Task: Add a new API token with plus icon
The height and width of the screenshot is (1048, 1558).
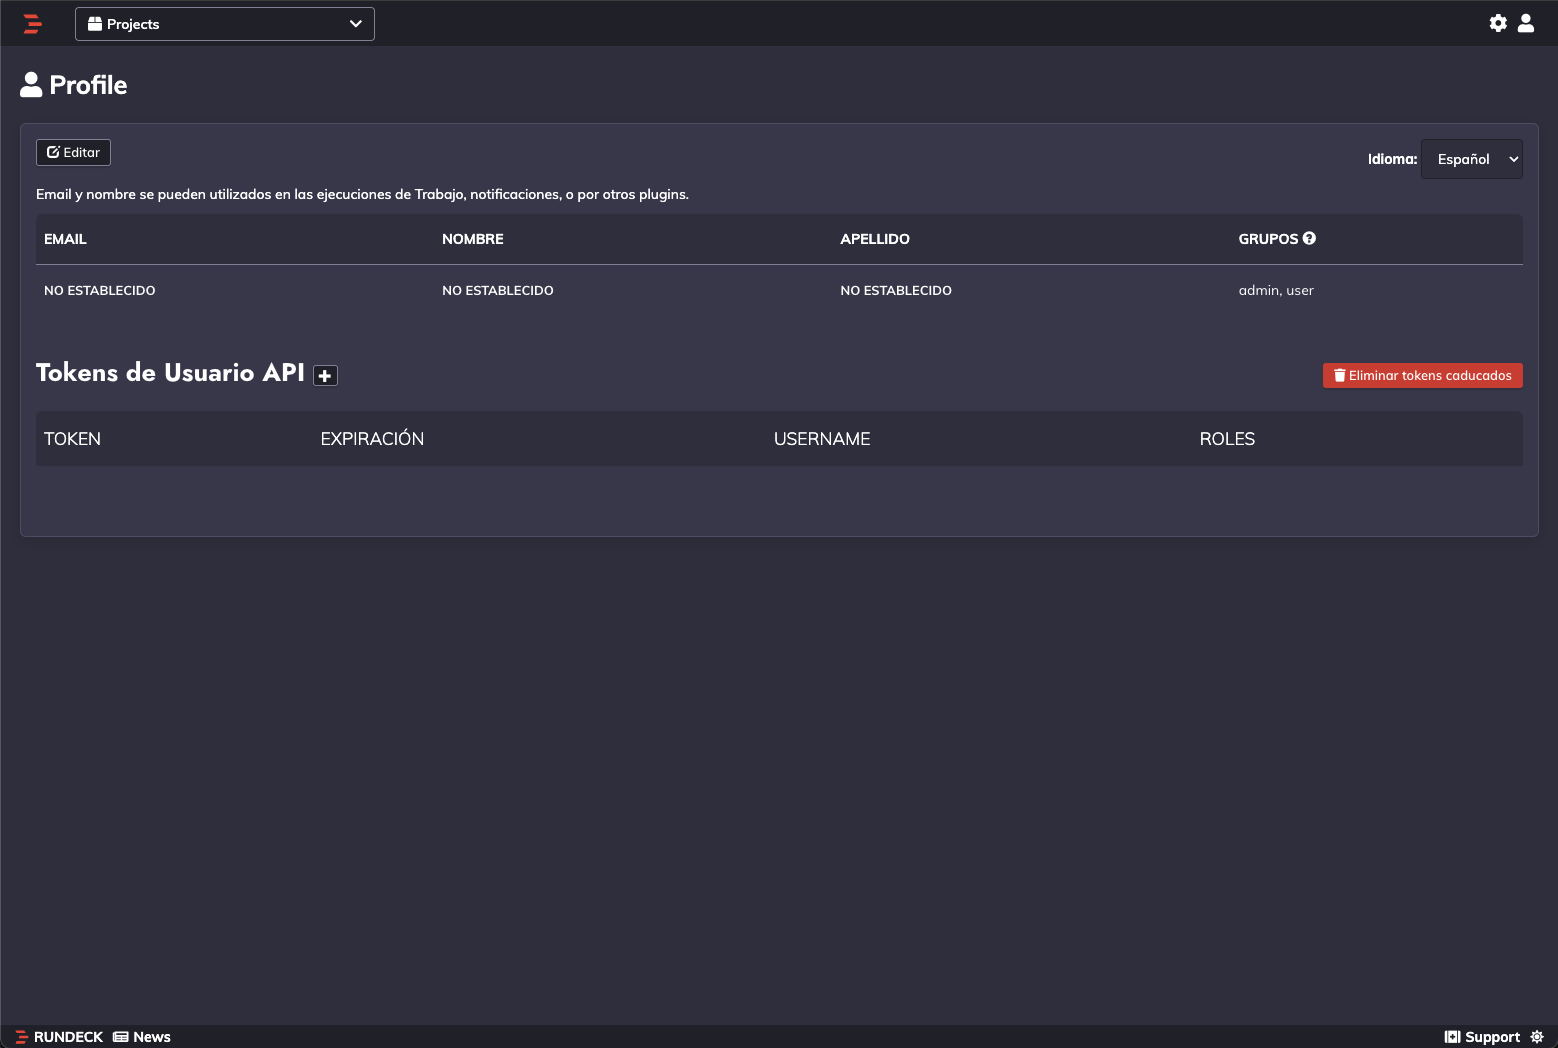Action: point(325,376)
